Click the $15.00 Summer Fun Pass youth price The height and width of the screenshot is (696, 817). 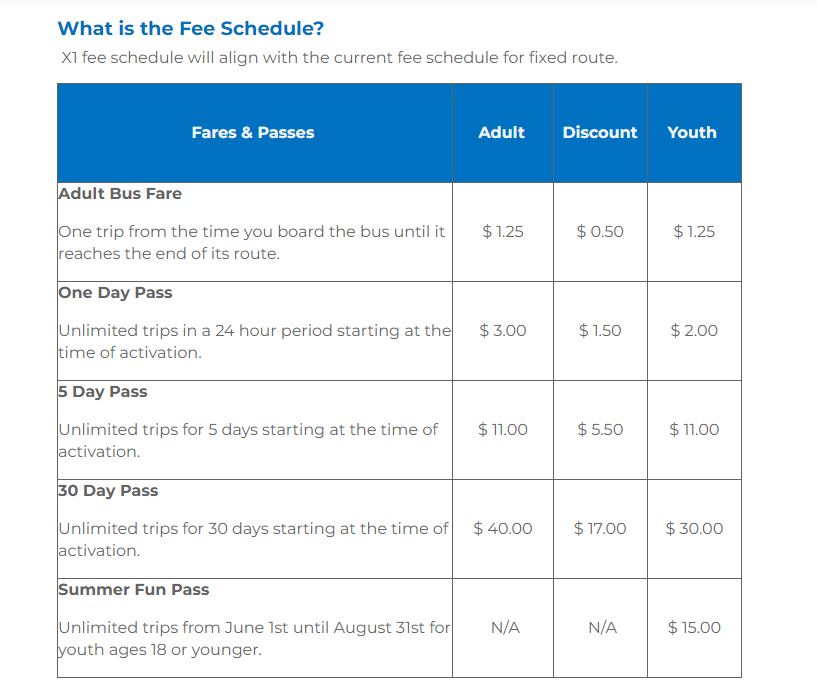pyautogui.click(x=694, y=627)
